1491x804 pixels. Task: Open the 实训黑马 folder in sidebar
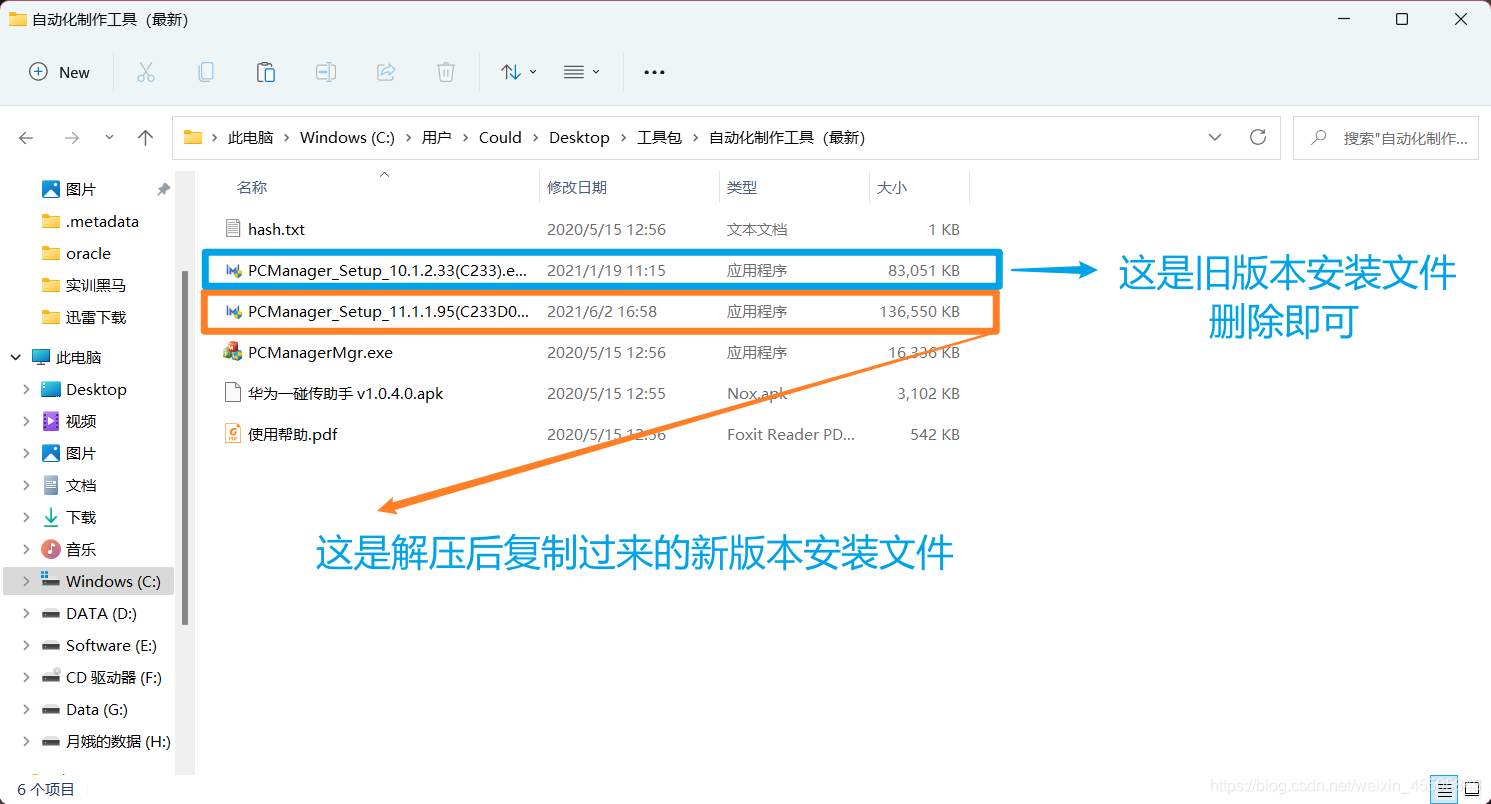[x=95, y=285]
